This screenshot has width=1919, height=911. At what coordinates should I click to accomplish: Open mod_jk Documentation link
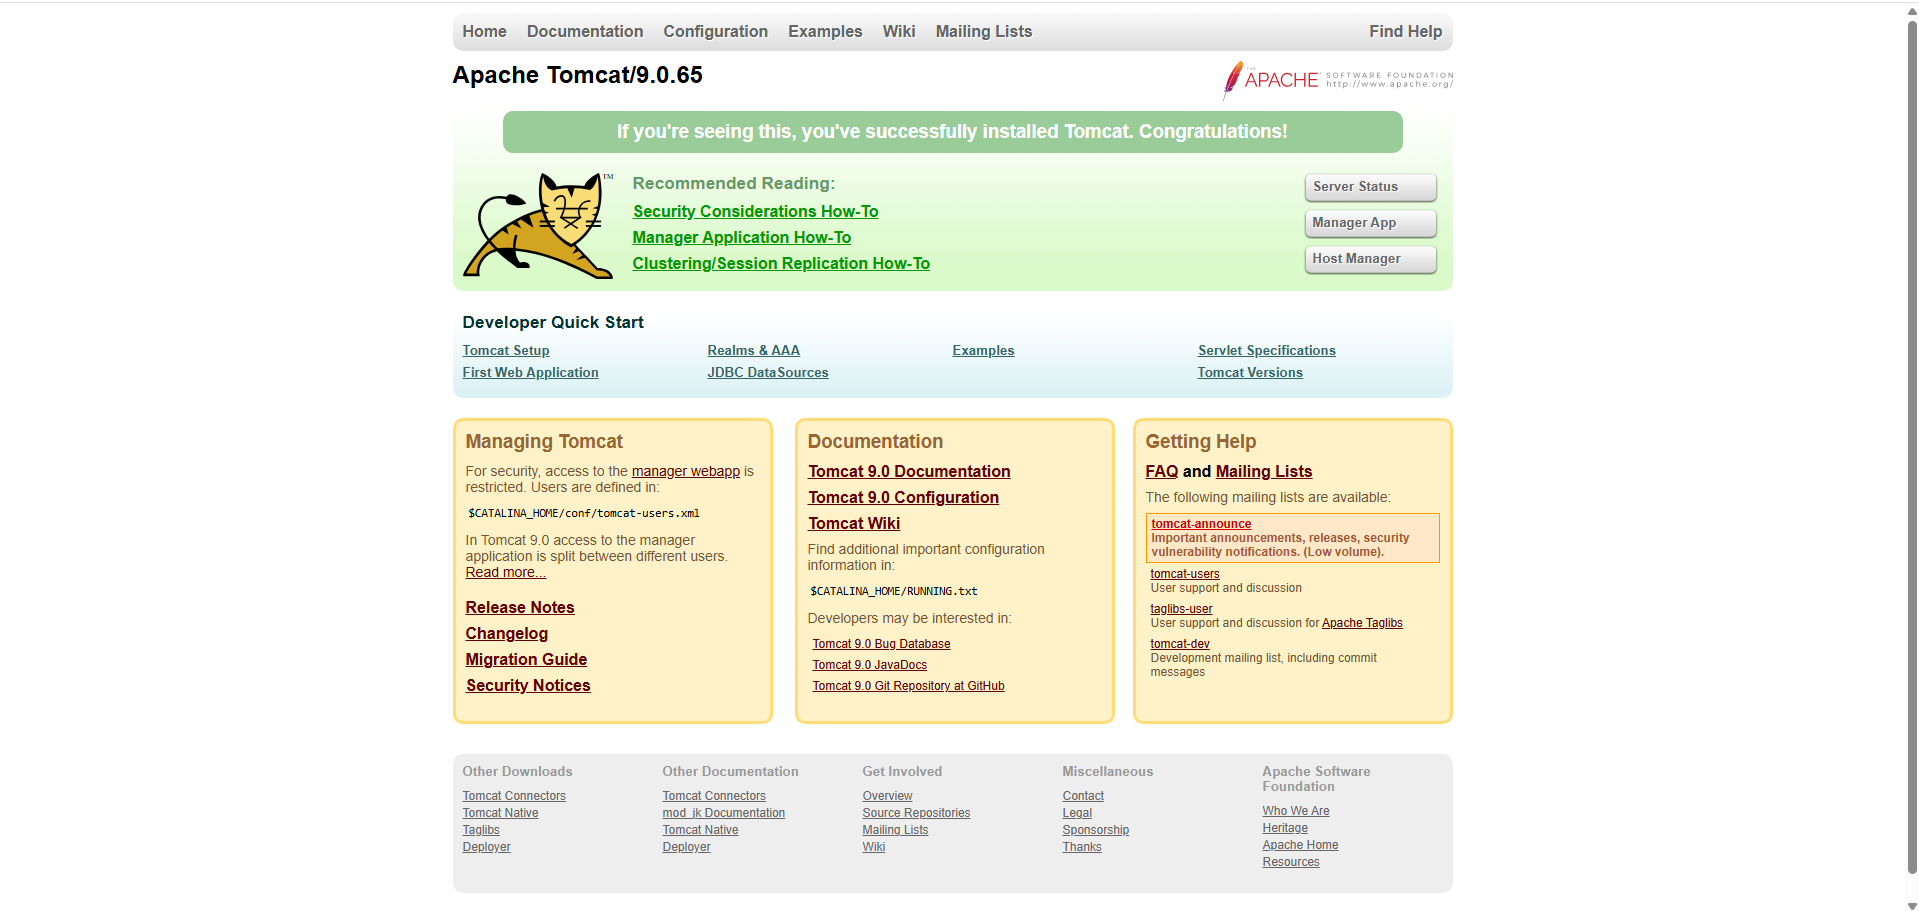pyautogui.click(x=723, y=814)
